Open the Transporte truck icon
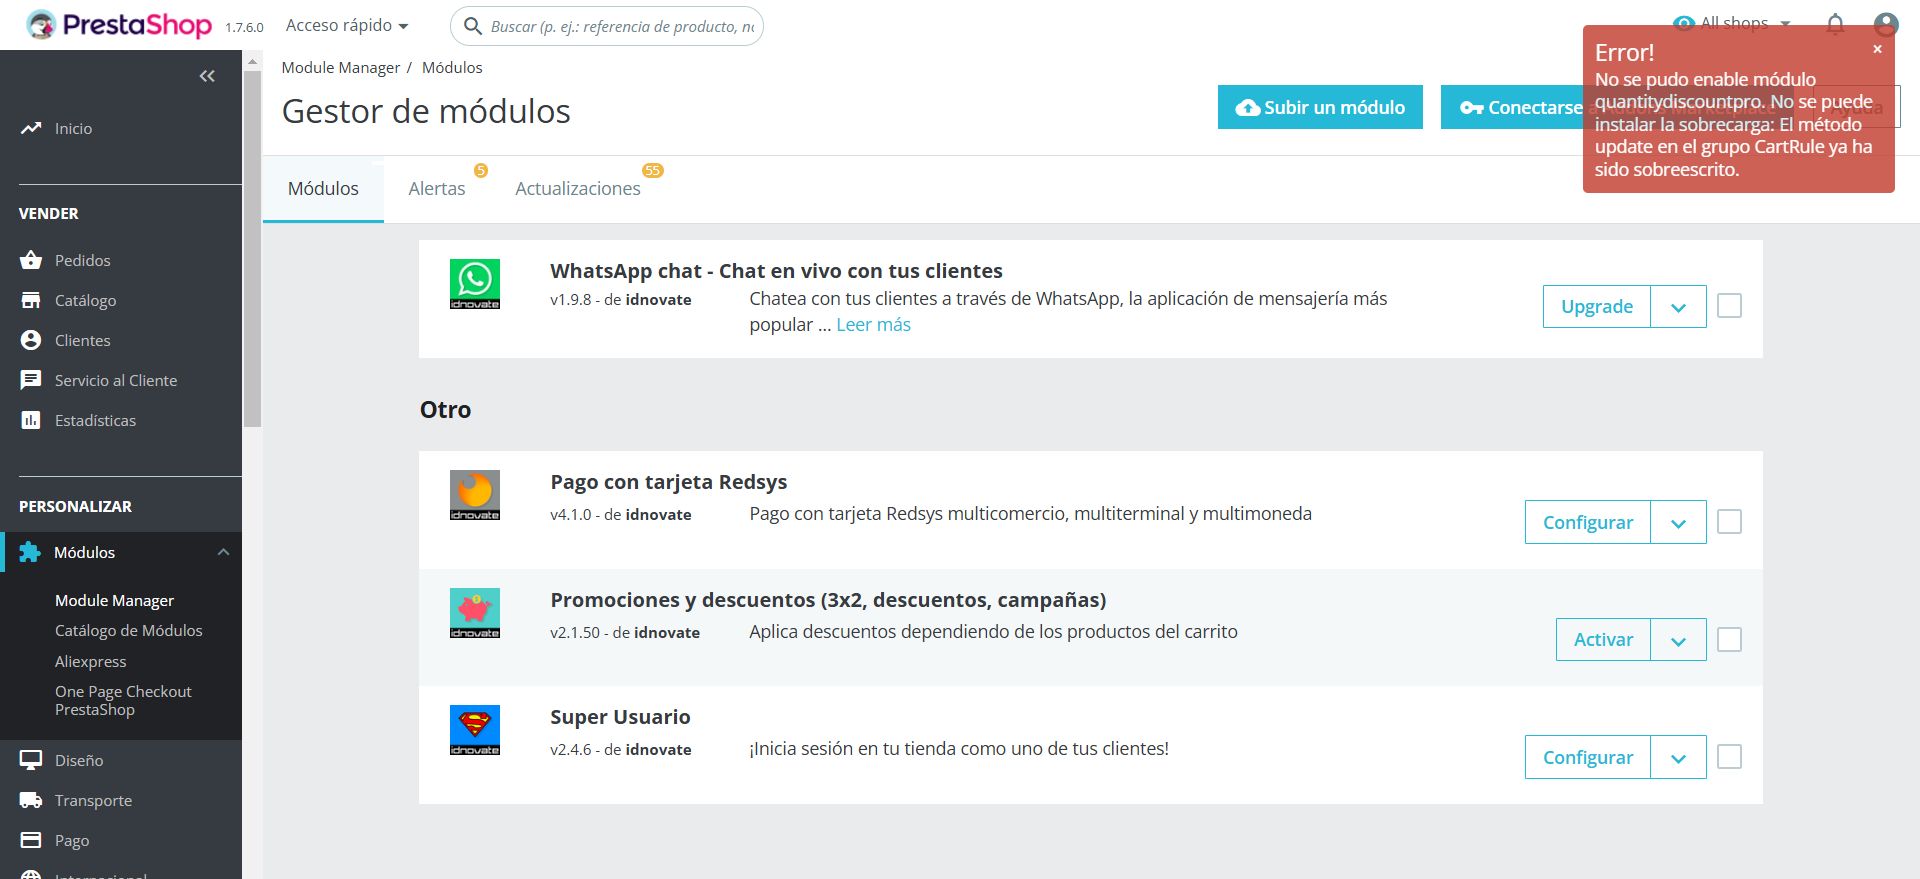The image size is (1920, 879). tap(31, 800)
